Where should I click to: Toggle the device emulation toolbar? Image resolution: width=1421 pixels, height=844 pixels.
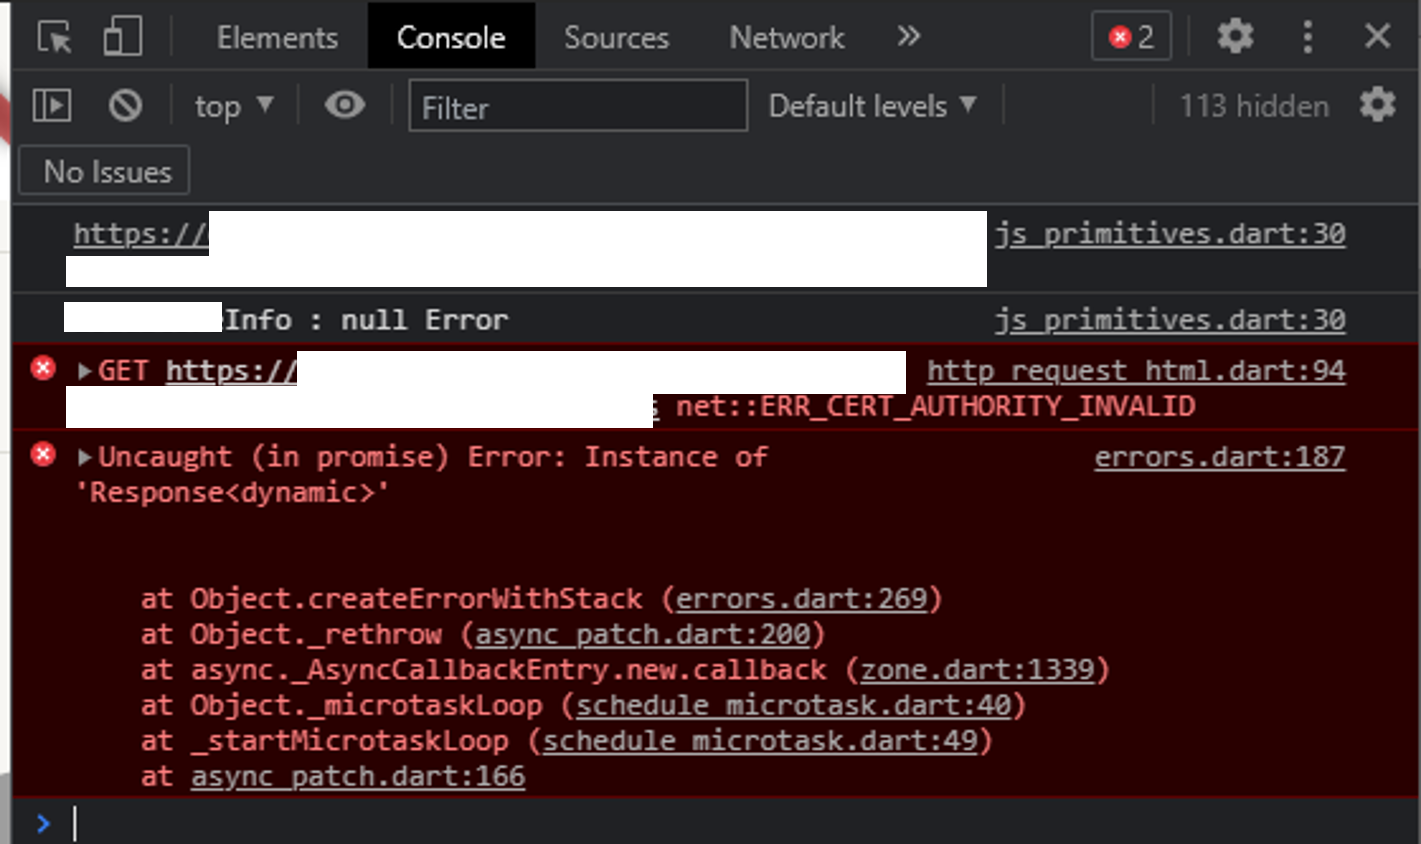tap(120, 36)
